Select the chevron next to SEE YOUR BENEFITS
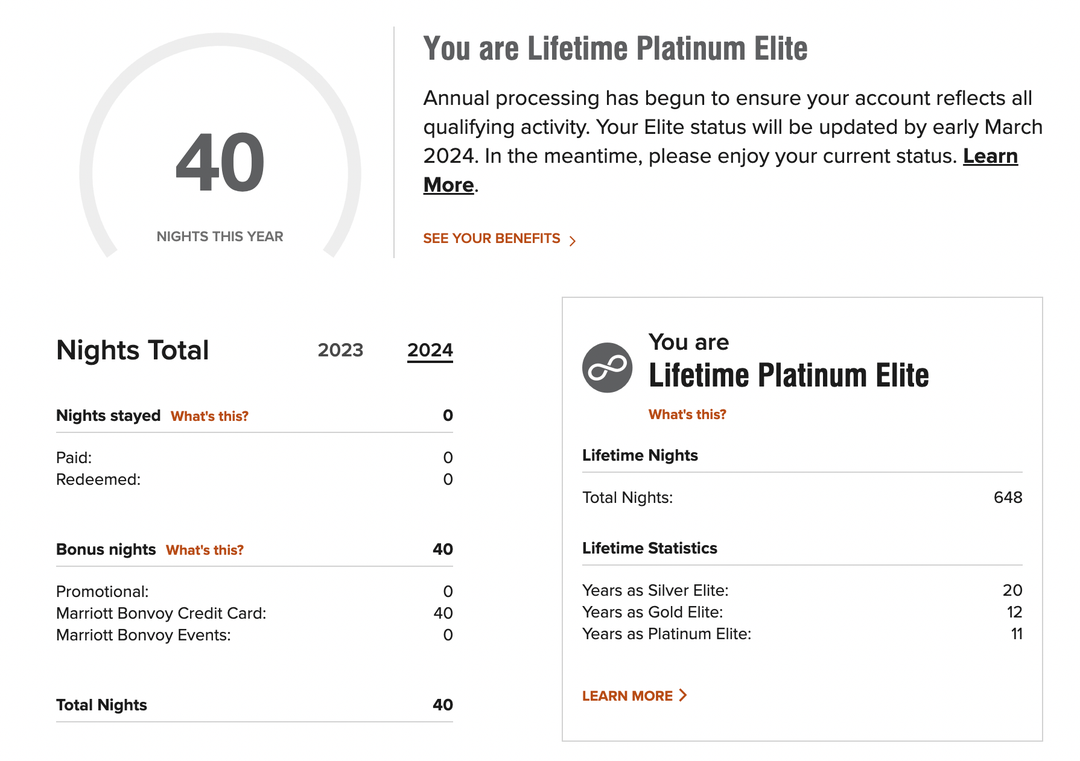 coord(572,239)
